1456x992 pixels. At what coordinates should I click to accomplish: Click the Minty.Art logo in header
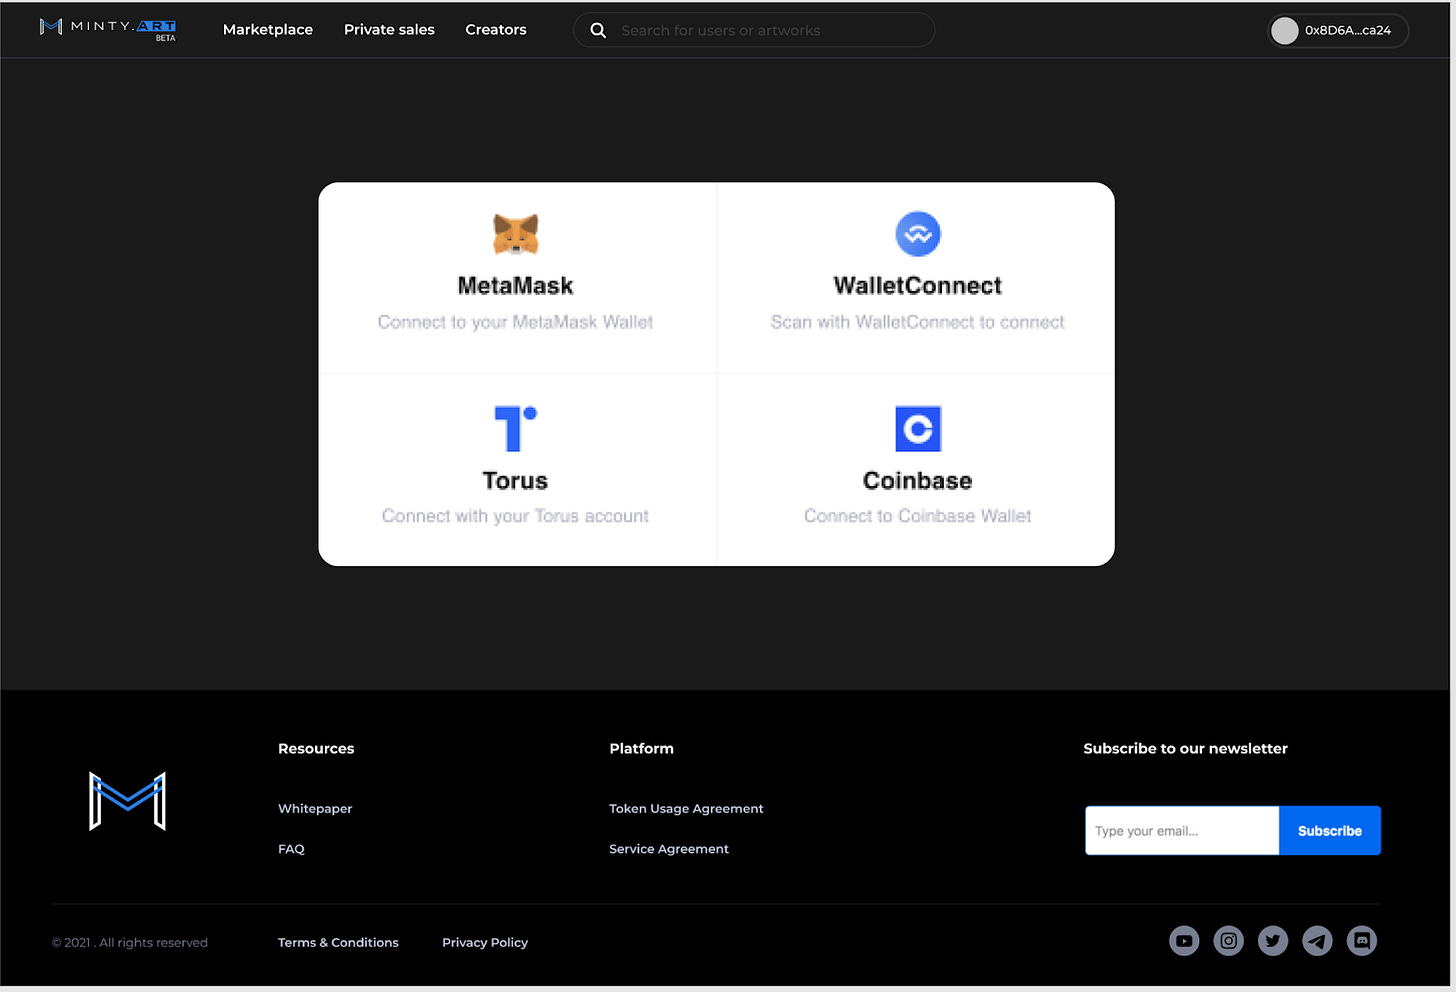coord(108,29)
